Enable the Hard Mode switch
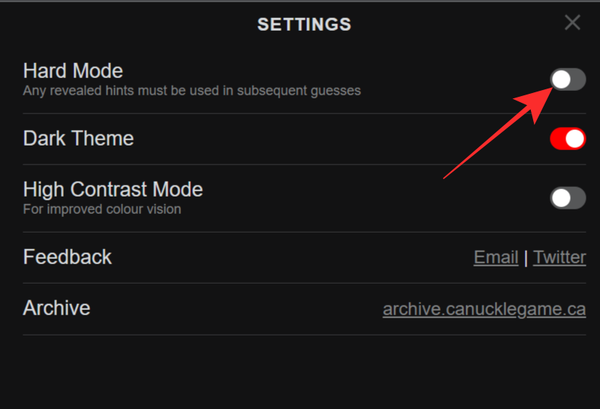 pyautogui.click(x=567, y=79)
